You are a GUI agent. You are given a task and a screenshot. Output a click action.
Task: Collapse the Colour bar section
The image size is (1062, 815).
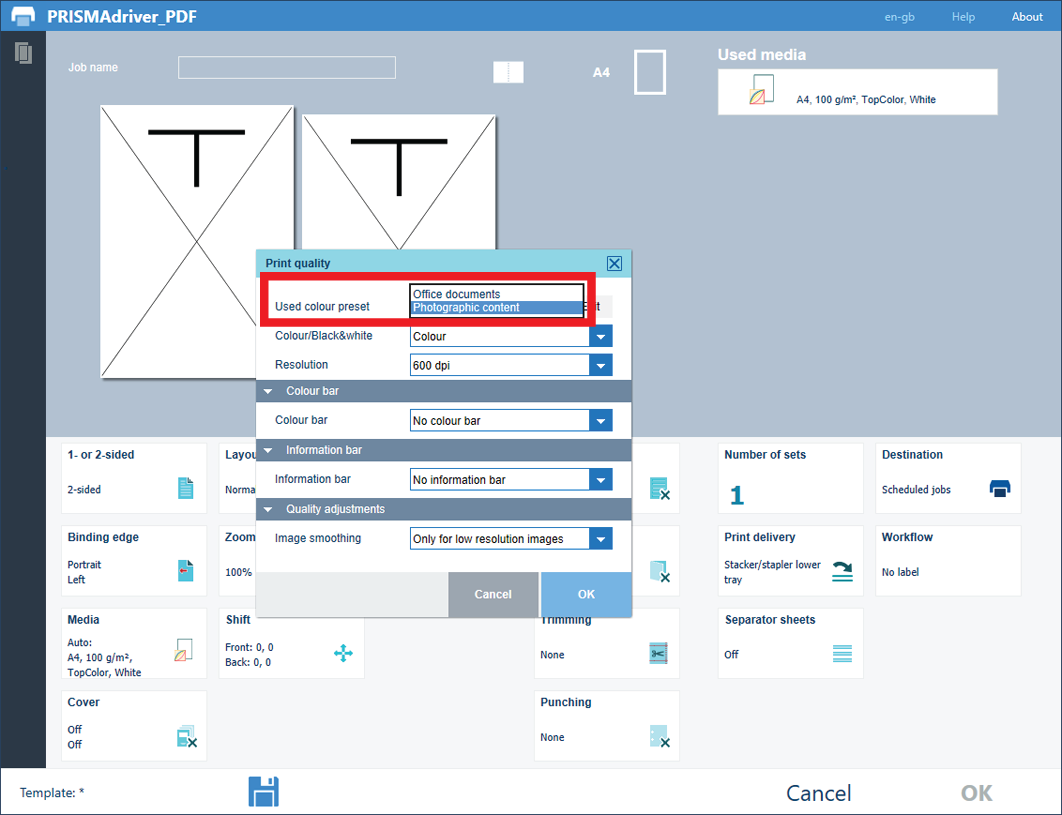[x=268, y=391]
